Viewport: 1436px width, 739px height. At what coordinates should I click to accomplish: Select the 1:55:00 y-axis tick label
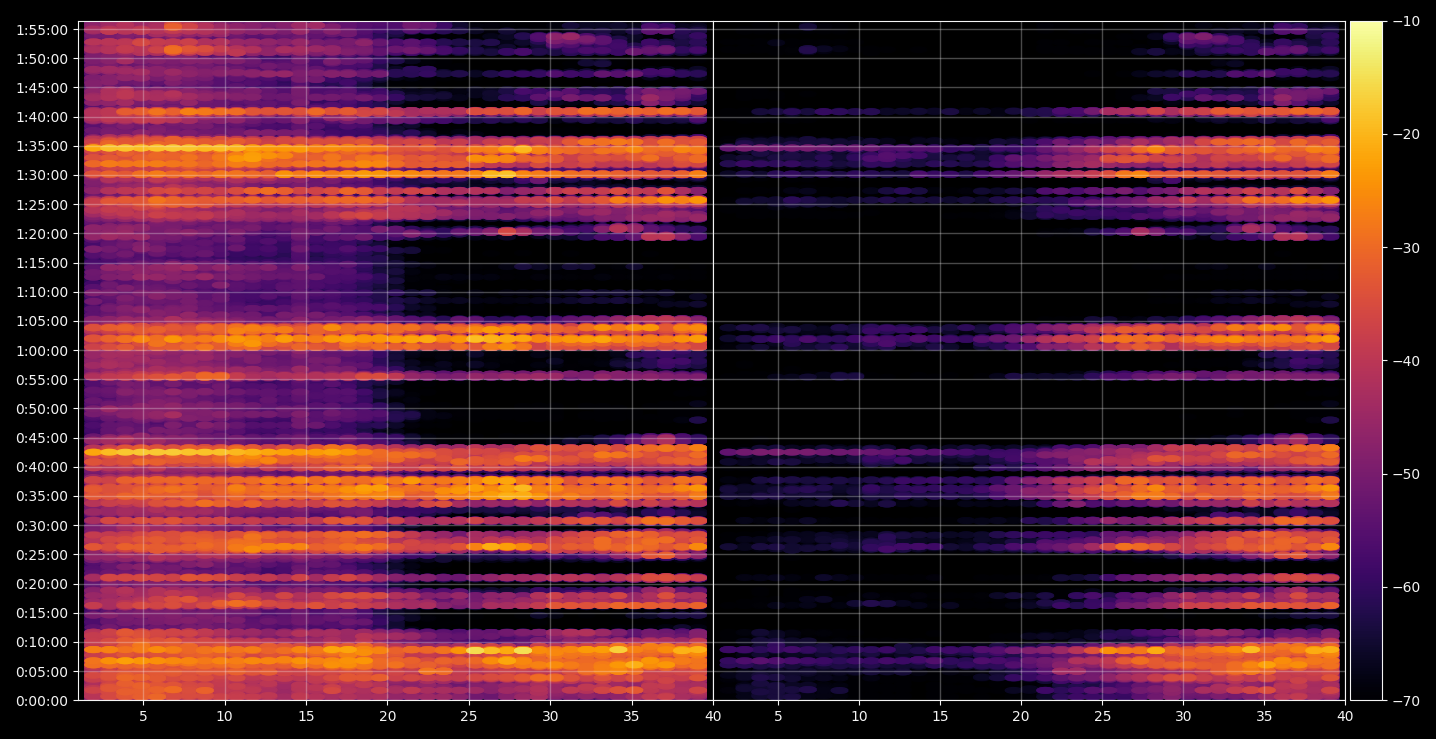[43, 30]
